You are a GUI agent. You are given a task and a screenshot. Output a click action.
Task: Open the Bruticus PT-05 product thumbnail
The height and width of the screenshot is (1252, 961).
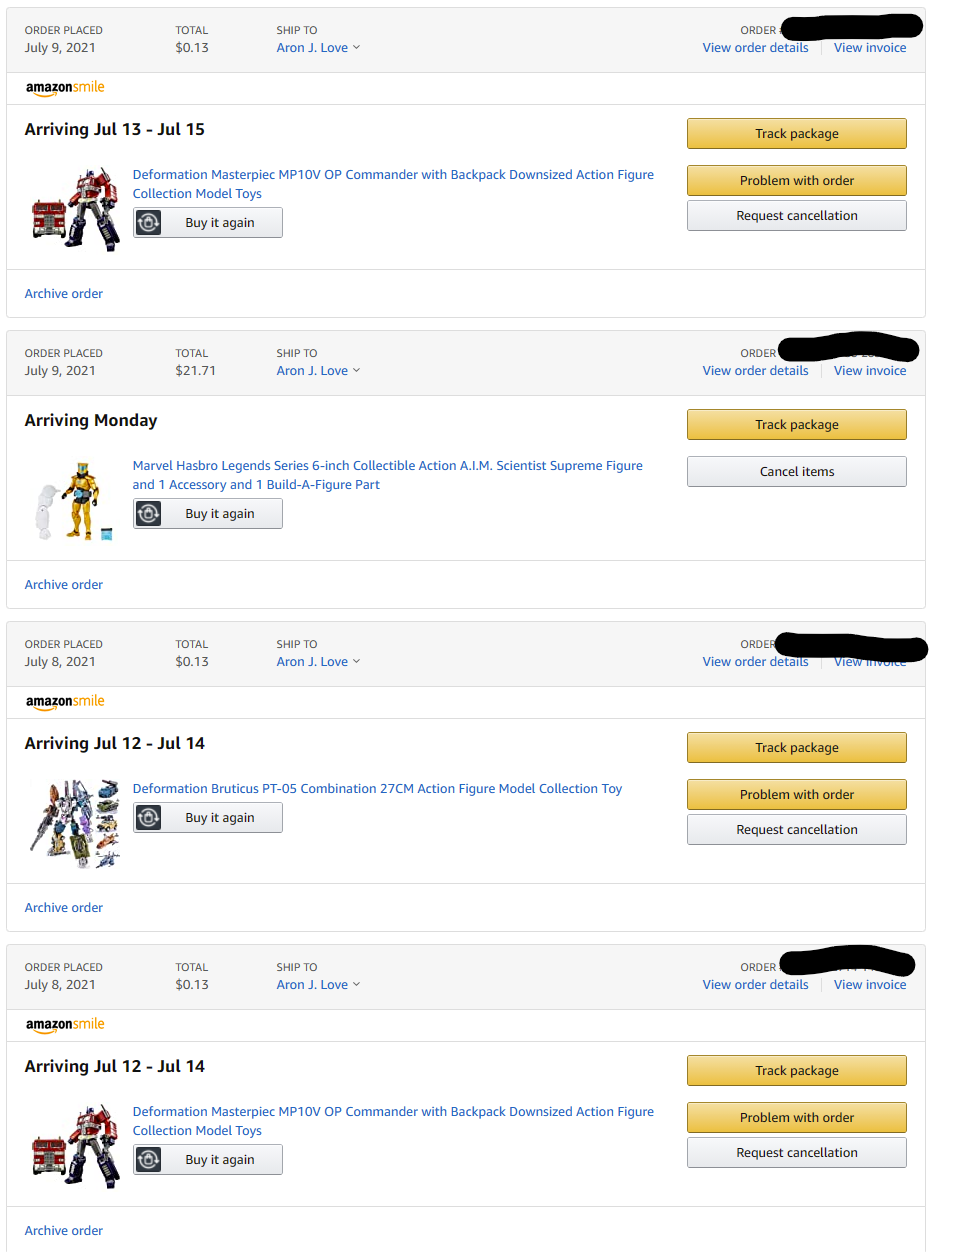(75, 823)
